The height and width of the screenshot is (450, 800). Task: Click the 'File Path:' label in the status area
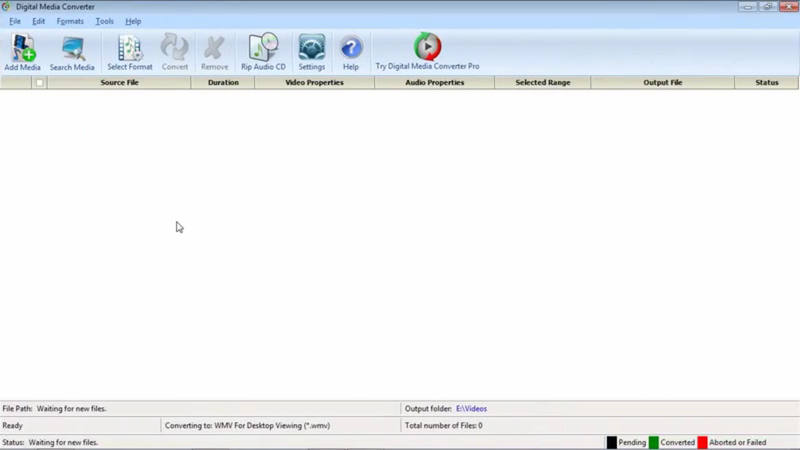coord(17,409)
